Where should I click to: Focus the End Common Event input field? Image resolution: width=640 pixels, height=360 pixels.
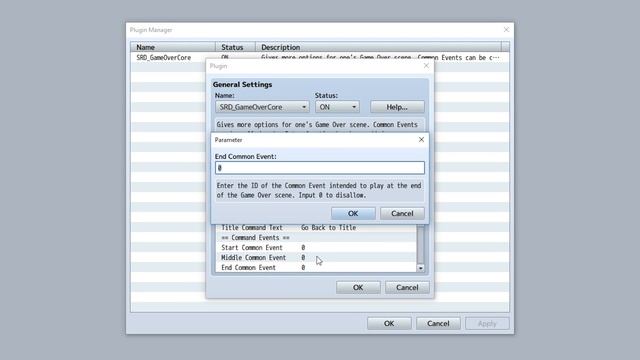click(x=320, y=168)
